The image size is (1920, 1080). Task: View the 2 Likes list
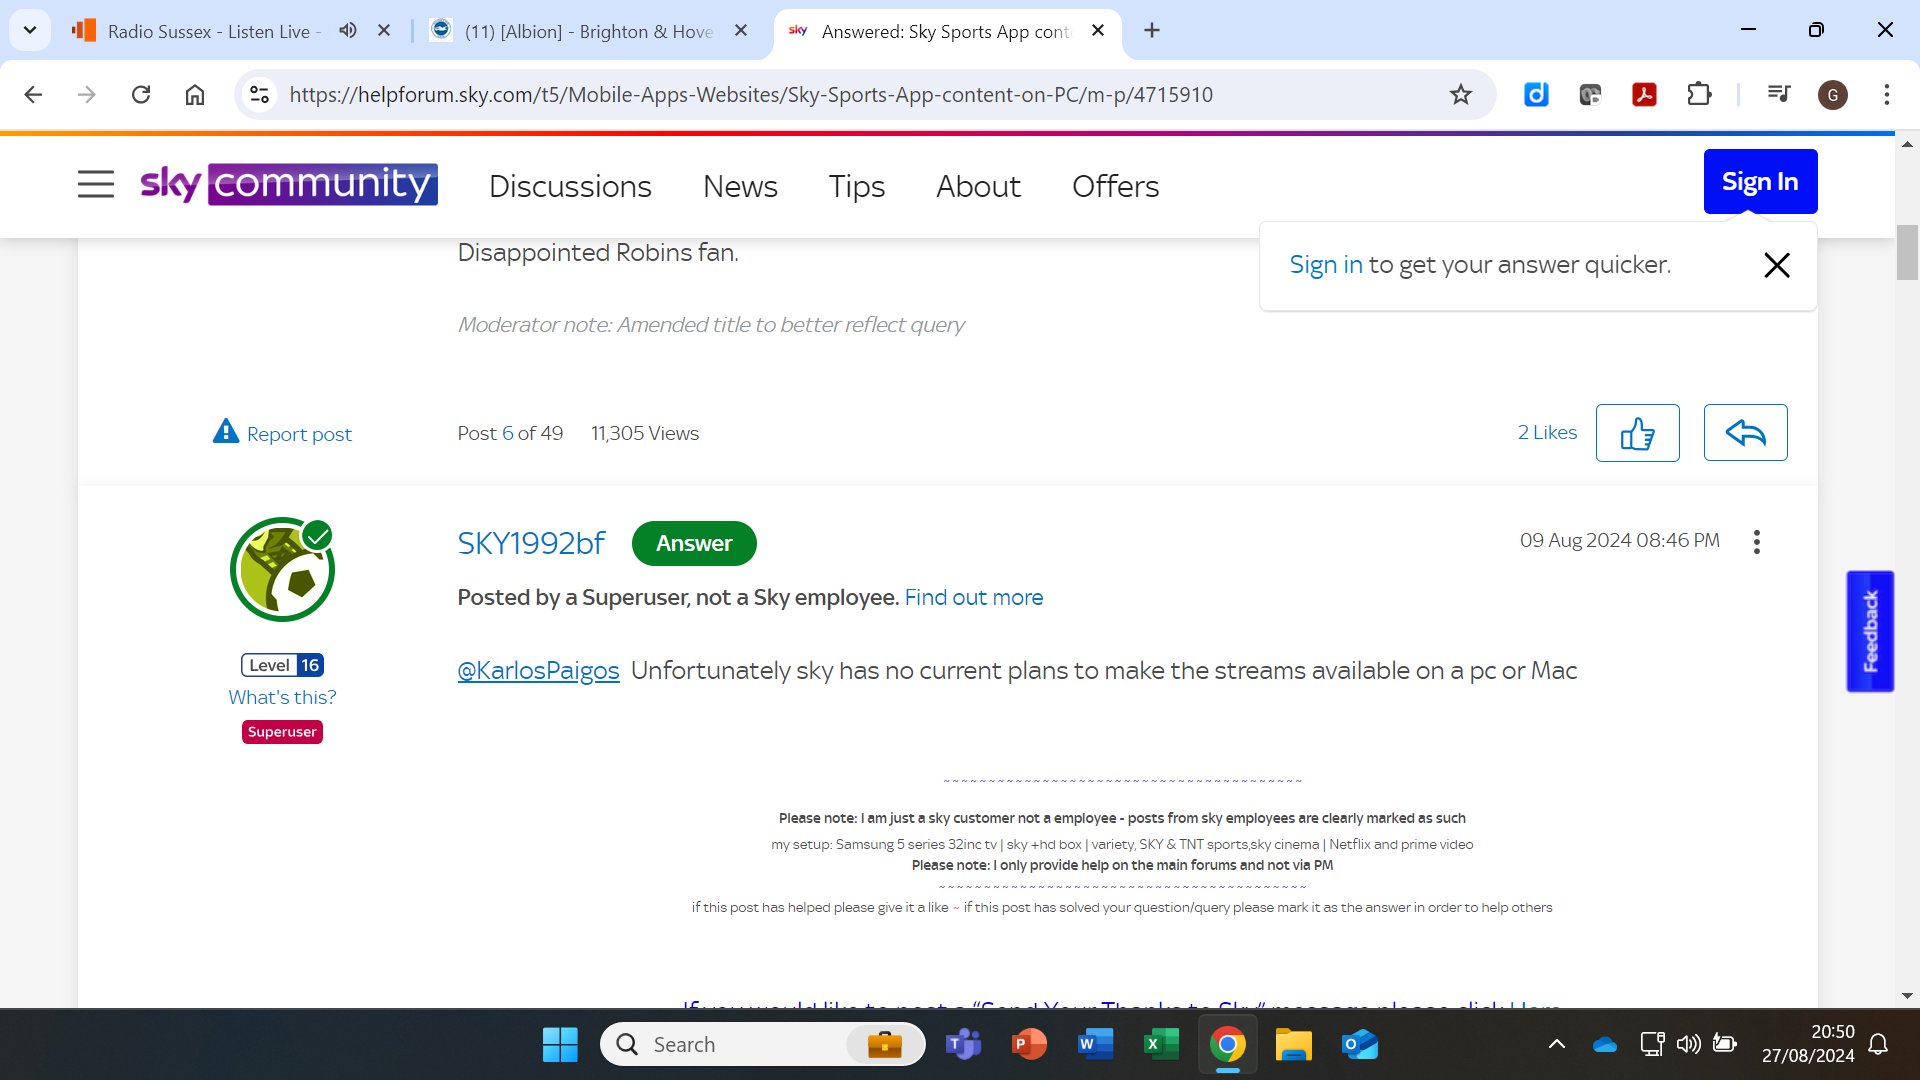(1547, 432)
